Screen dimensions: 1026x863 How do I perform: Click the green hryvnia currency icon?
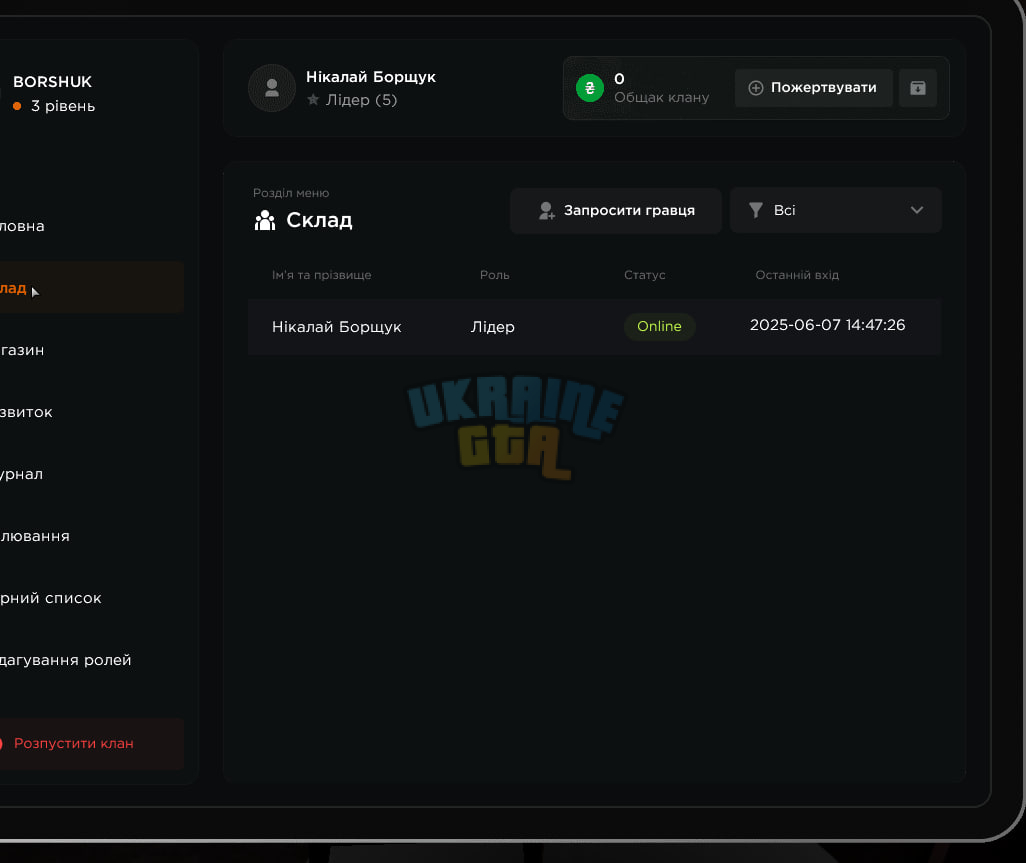[x=590, y=88]
